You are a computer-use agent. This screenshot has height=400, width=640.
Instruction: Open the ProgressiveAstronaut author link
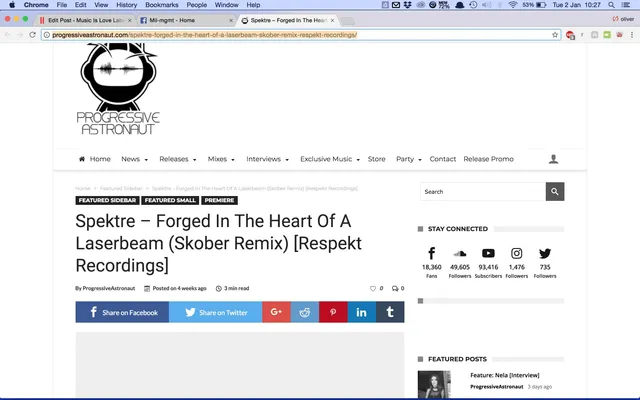click(x=109, y=288)
